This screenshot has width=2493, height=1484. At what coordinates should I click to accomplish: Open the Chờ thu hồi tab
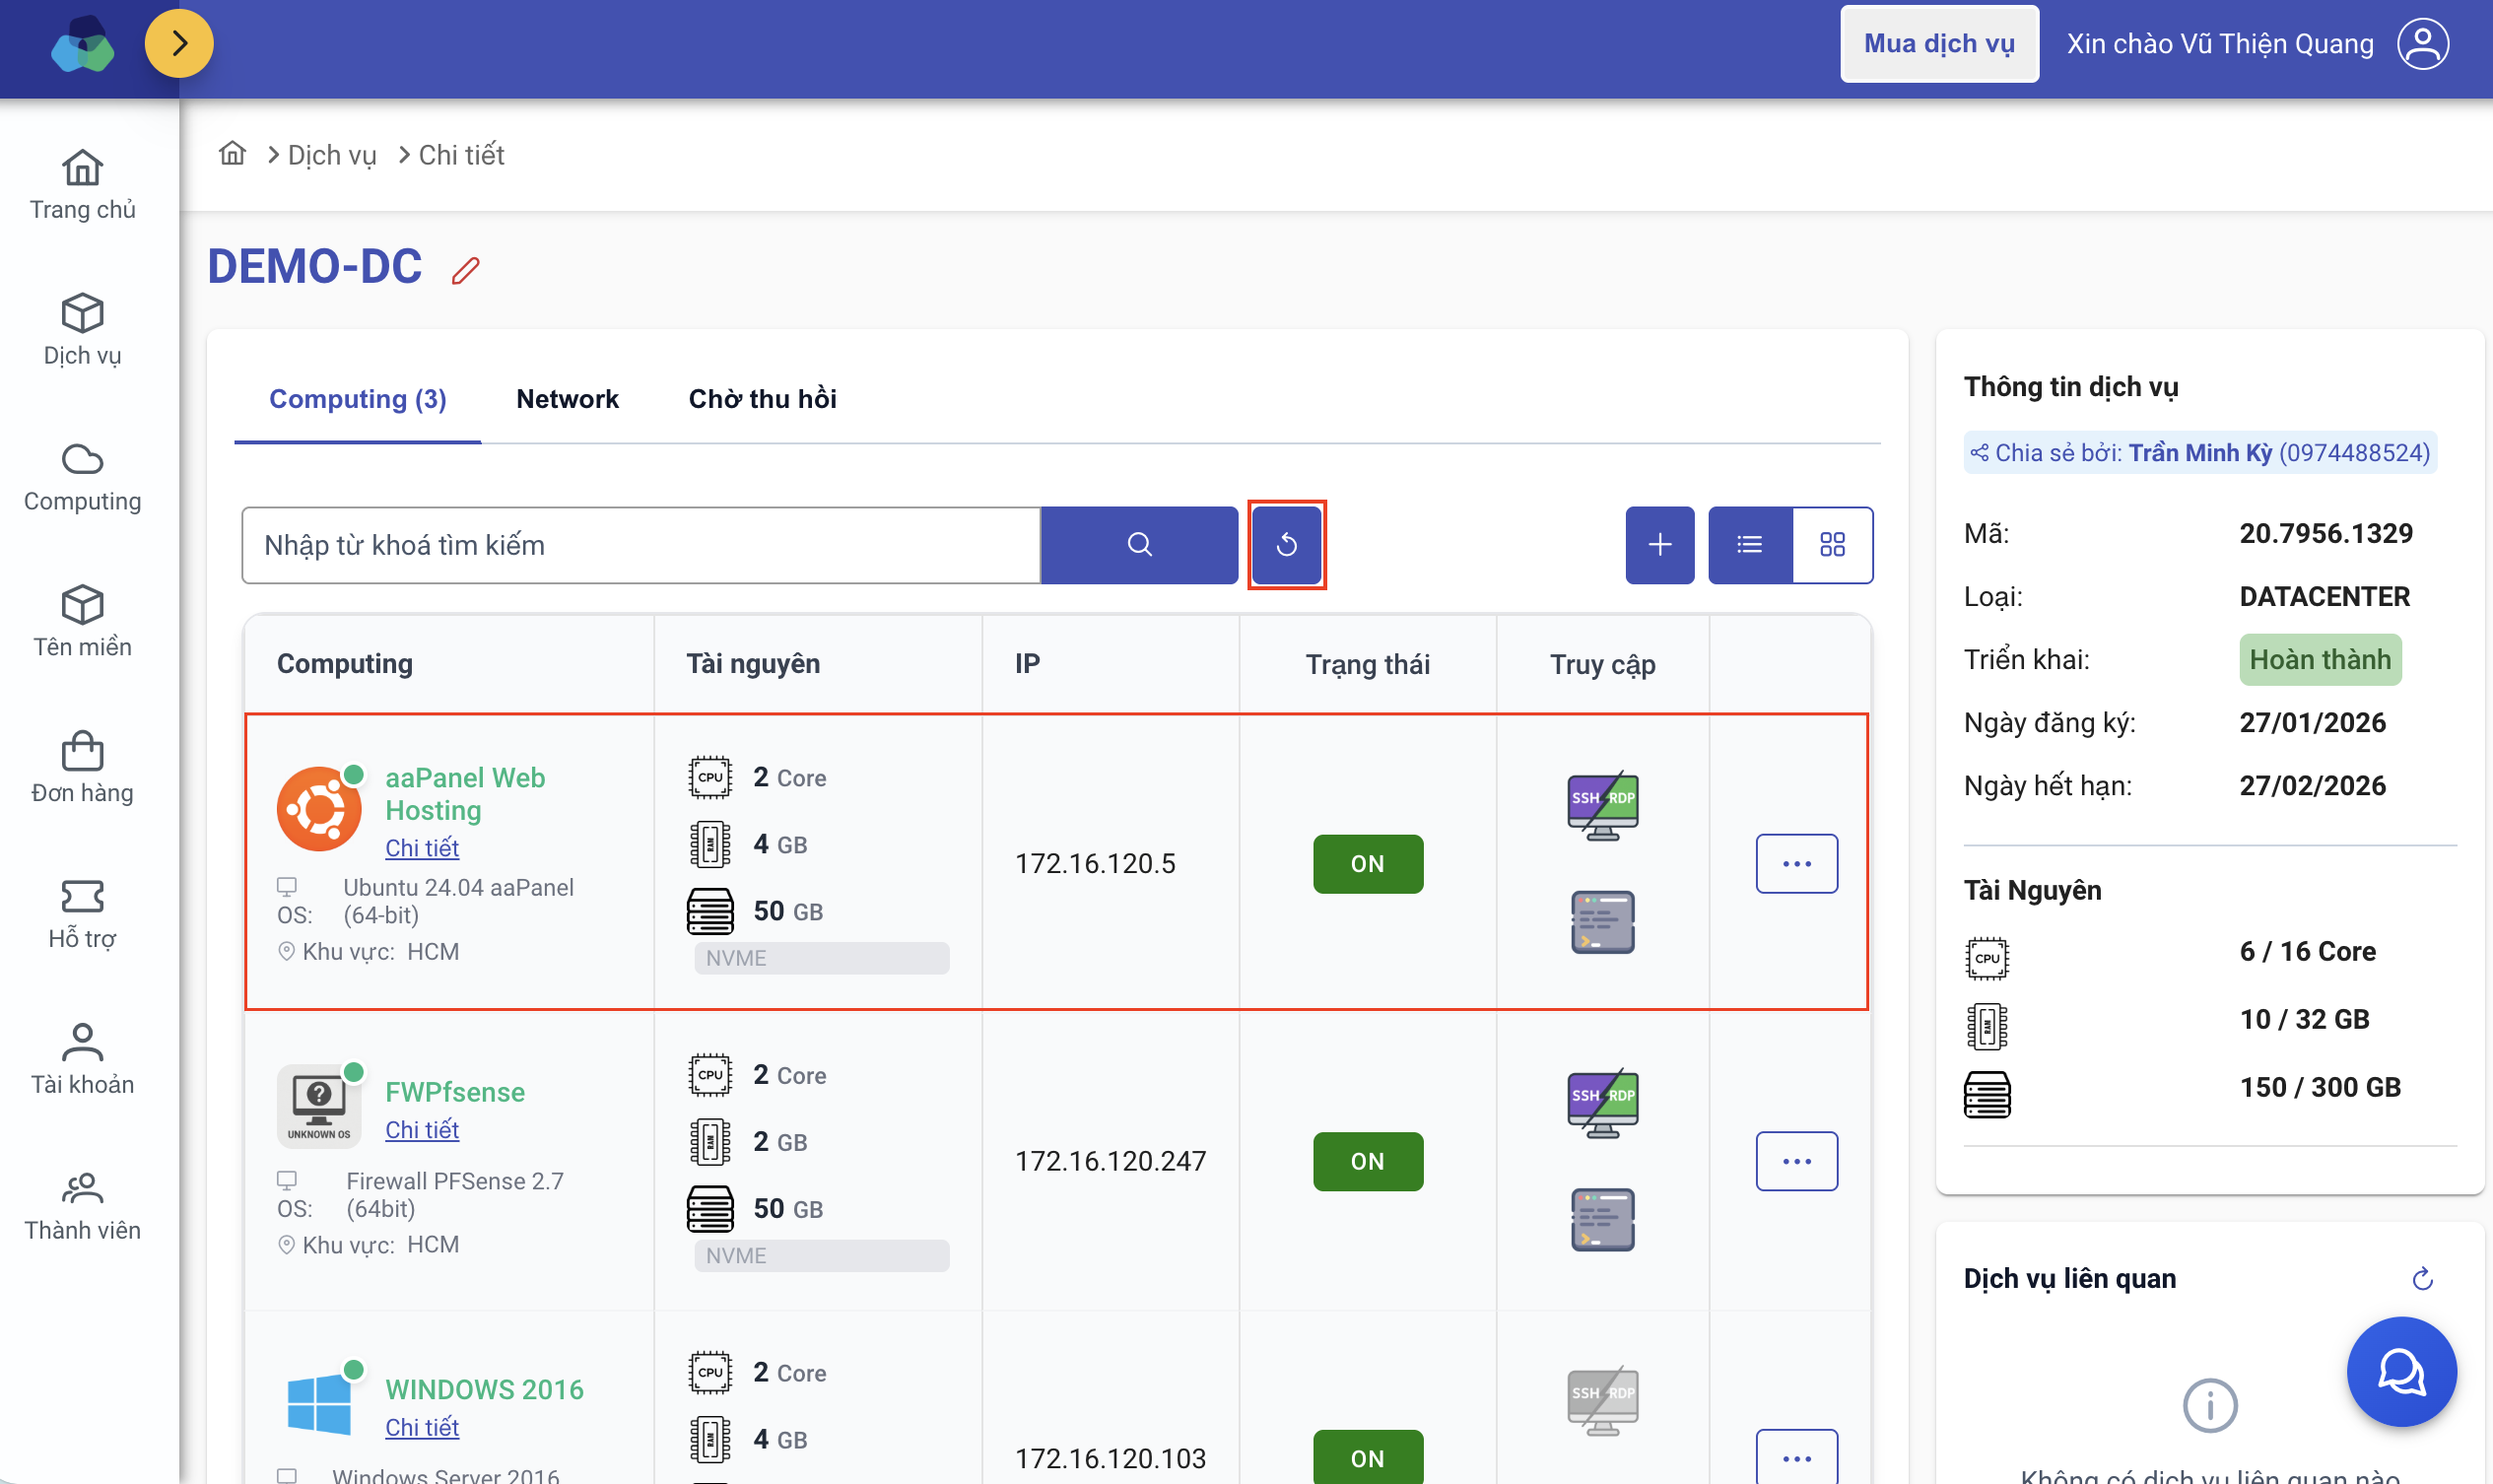click(762, 398)
